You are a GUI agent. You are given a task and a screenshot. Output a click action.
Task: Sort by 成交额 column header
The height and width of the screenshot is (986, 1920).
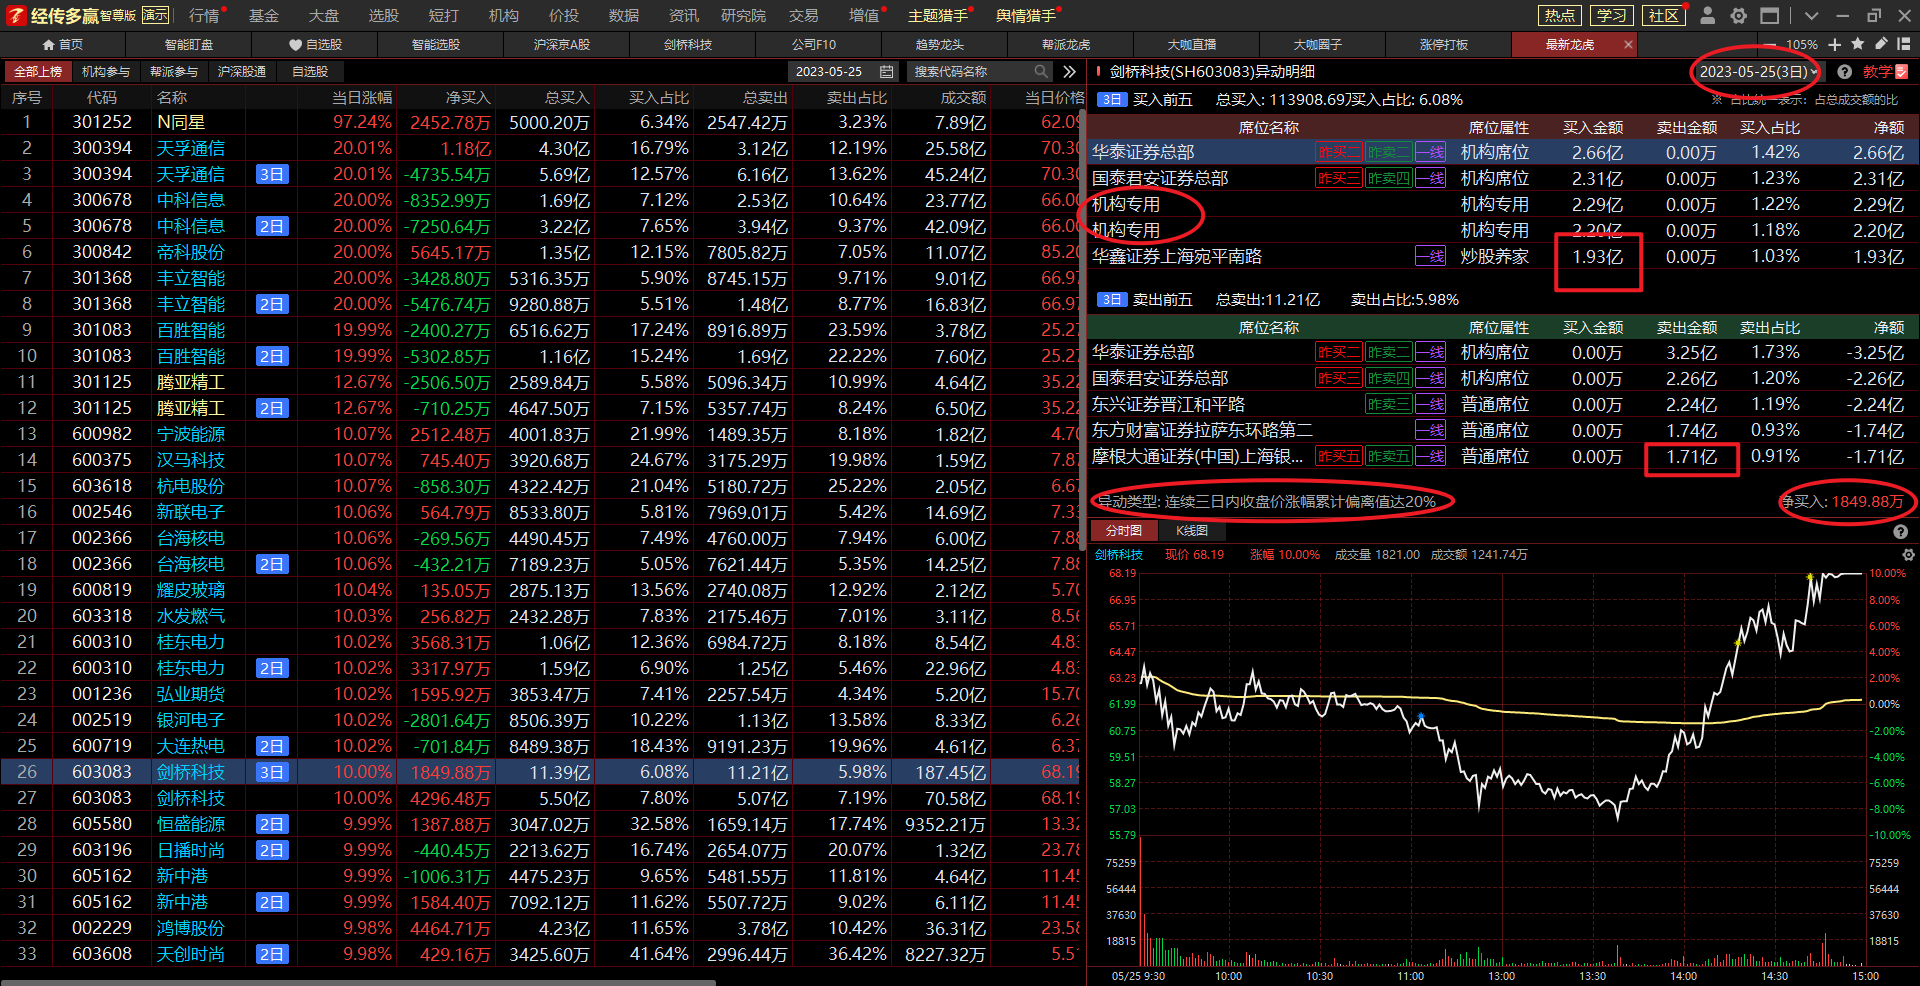pyautogui.click(x=963, y=97)
